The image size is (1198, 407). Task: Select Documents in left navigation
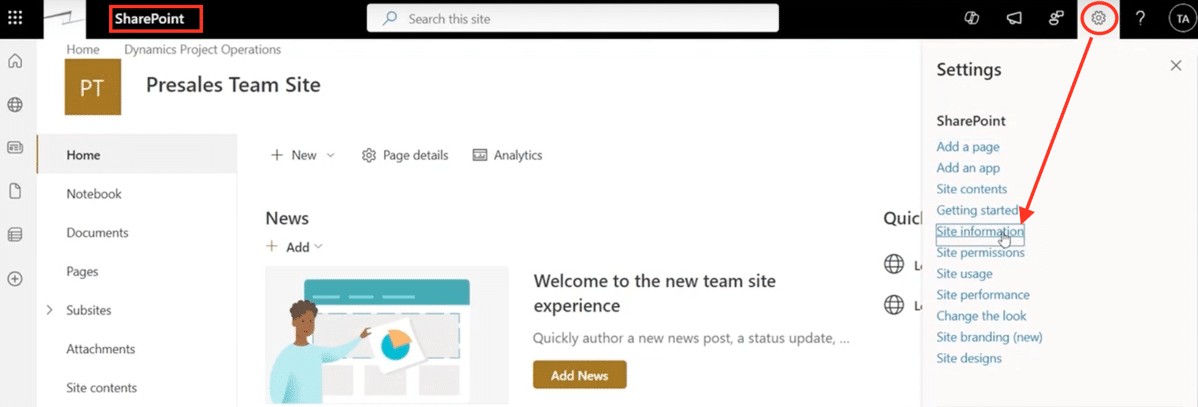pos(97,233)
